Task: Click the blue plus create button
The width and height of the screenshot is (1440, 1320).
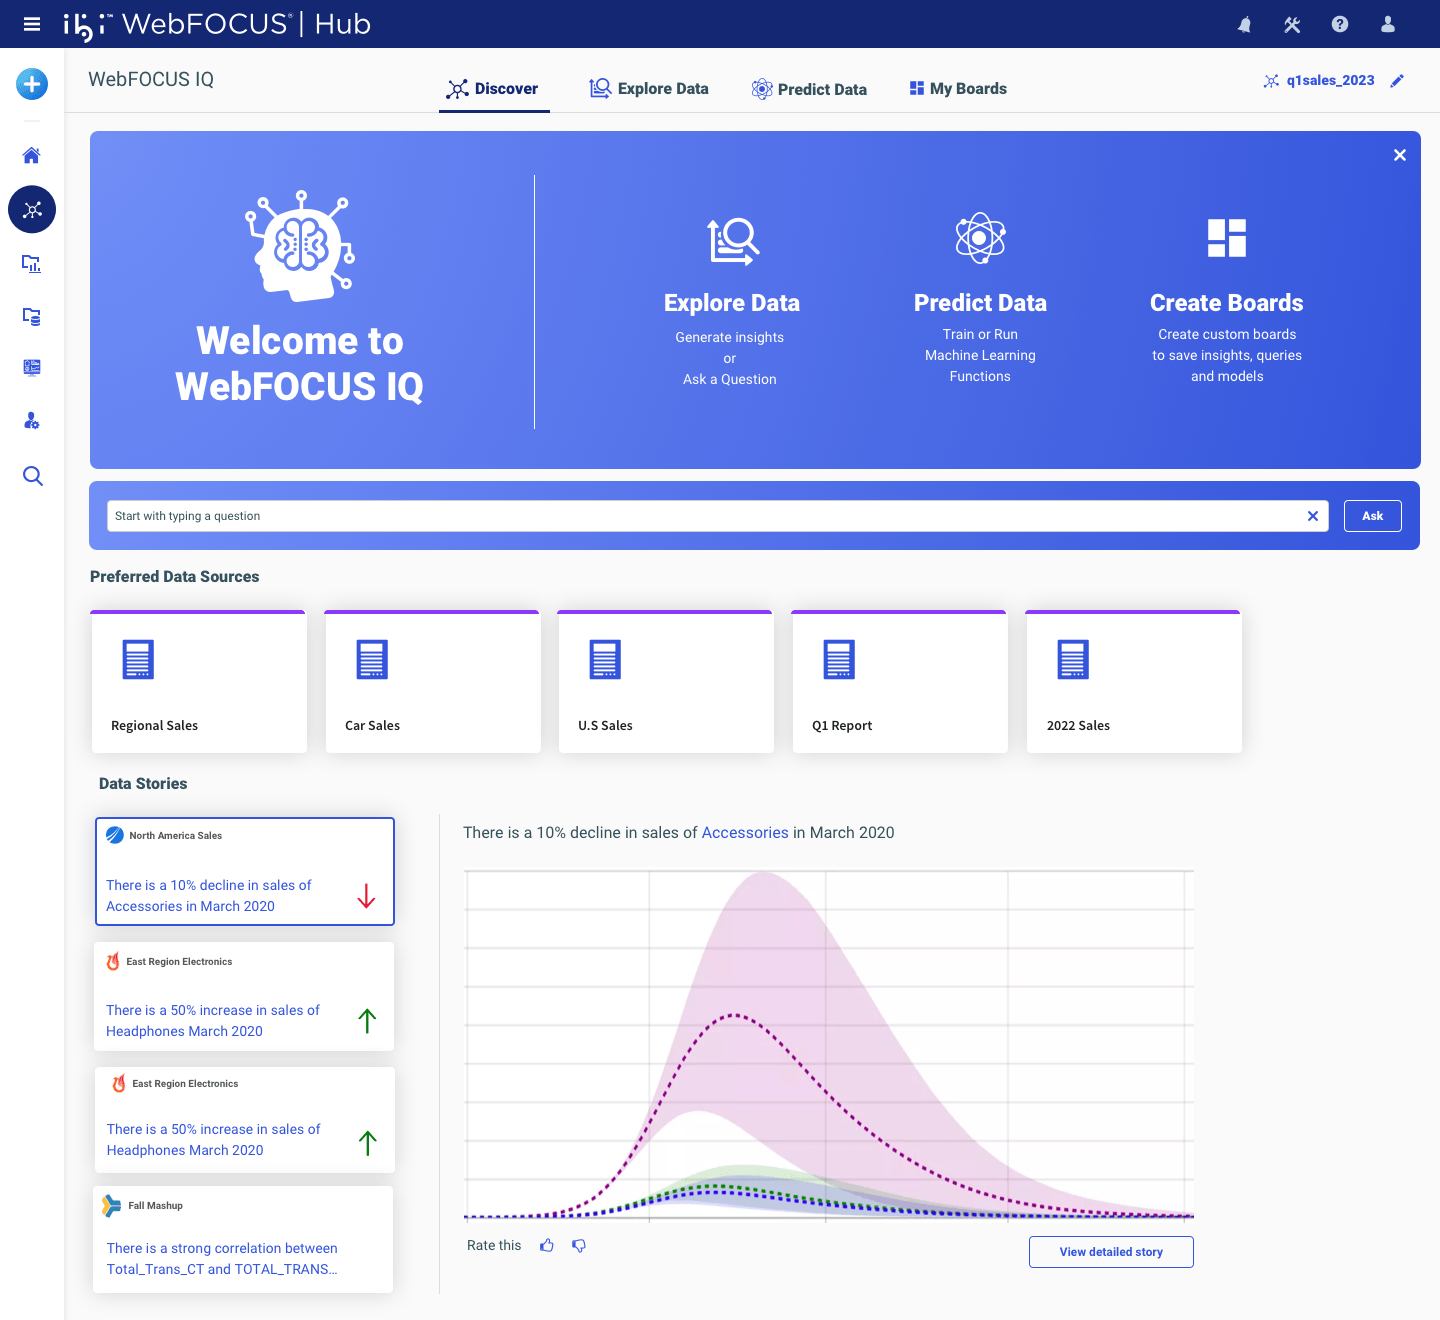Action: pos(32,83)
